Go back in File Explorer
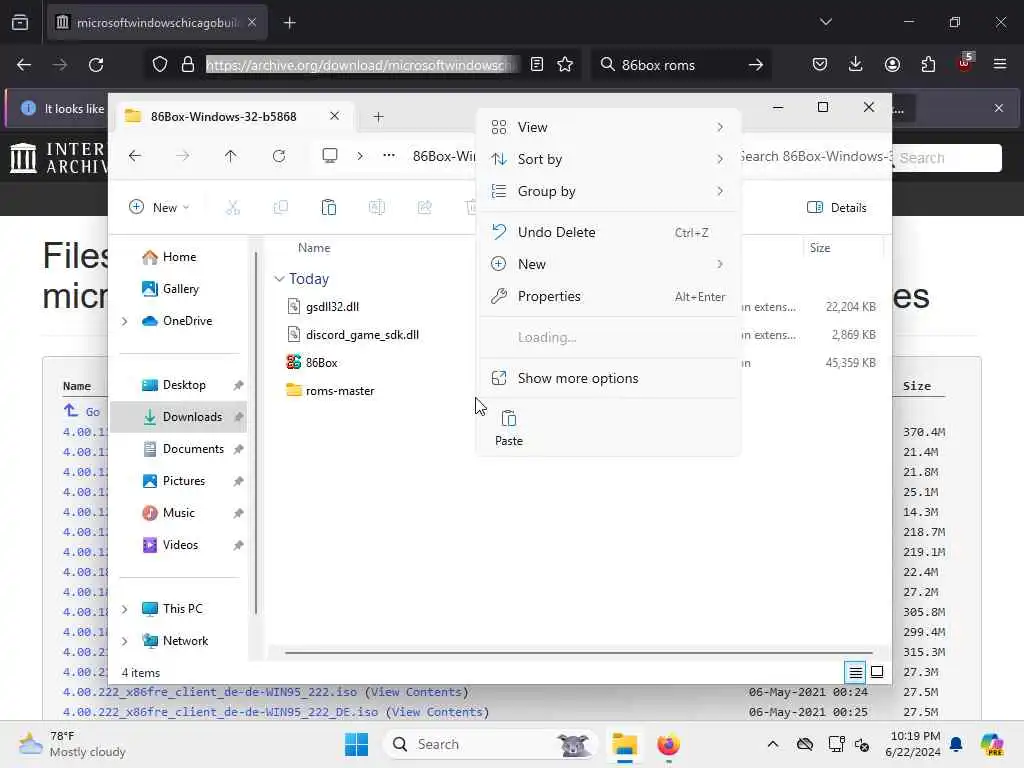 coord(135,156)
